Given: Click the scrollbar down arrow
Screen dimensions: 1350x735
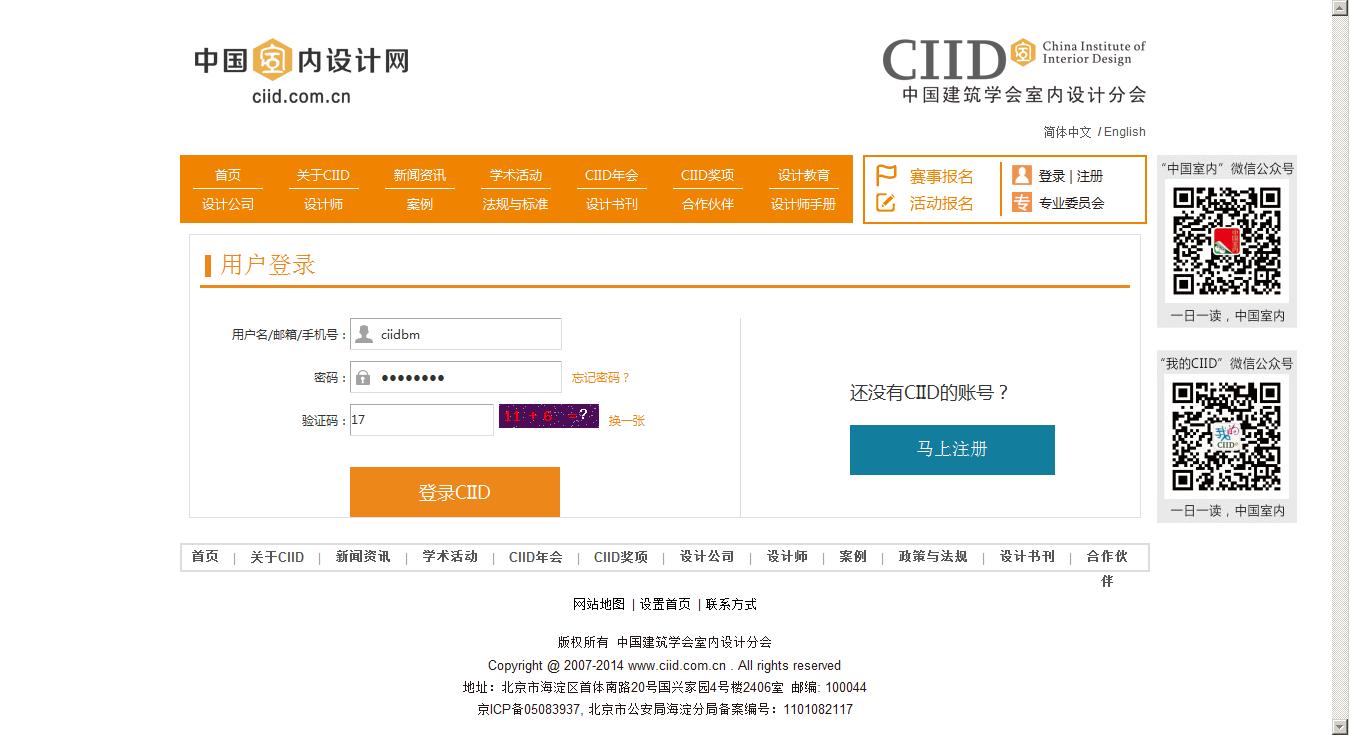Looking at the screenshot, I should 1341,726.
